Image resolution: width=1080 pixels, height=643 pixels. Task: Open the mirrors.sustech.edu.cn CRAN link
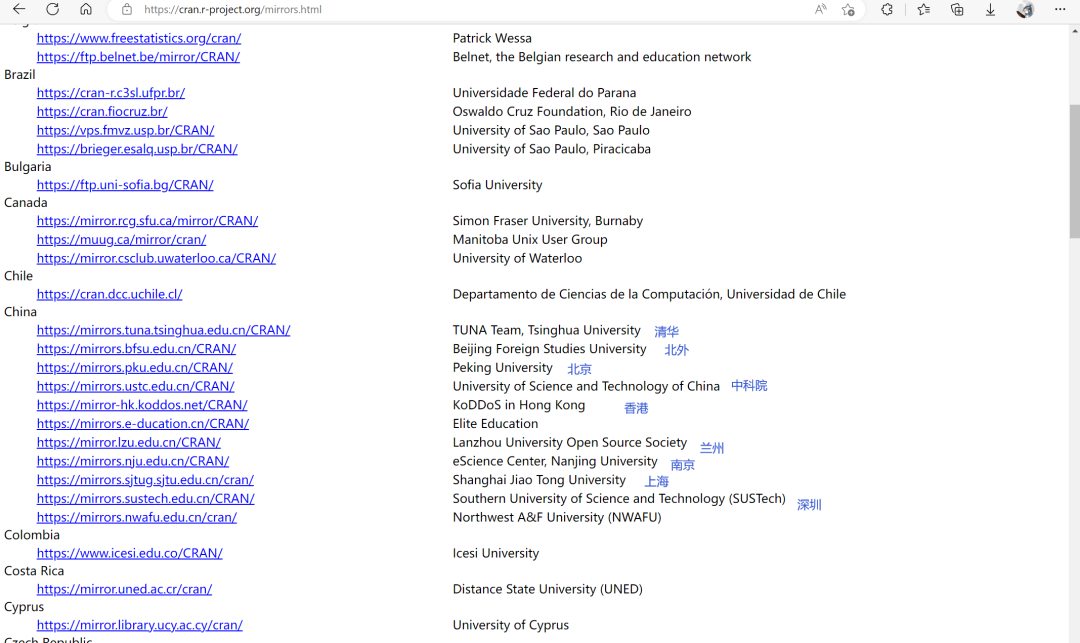coord(145,498)
